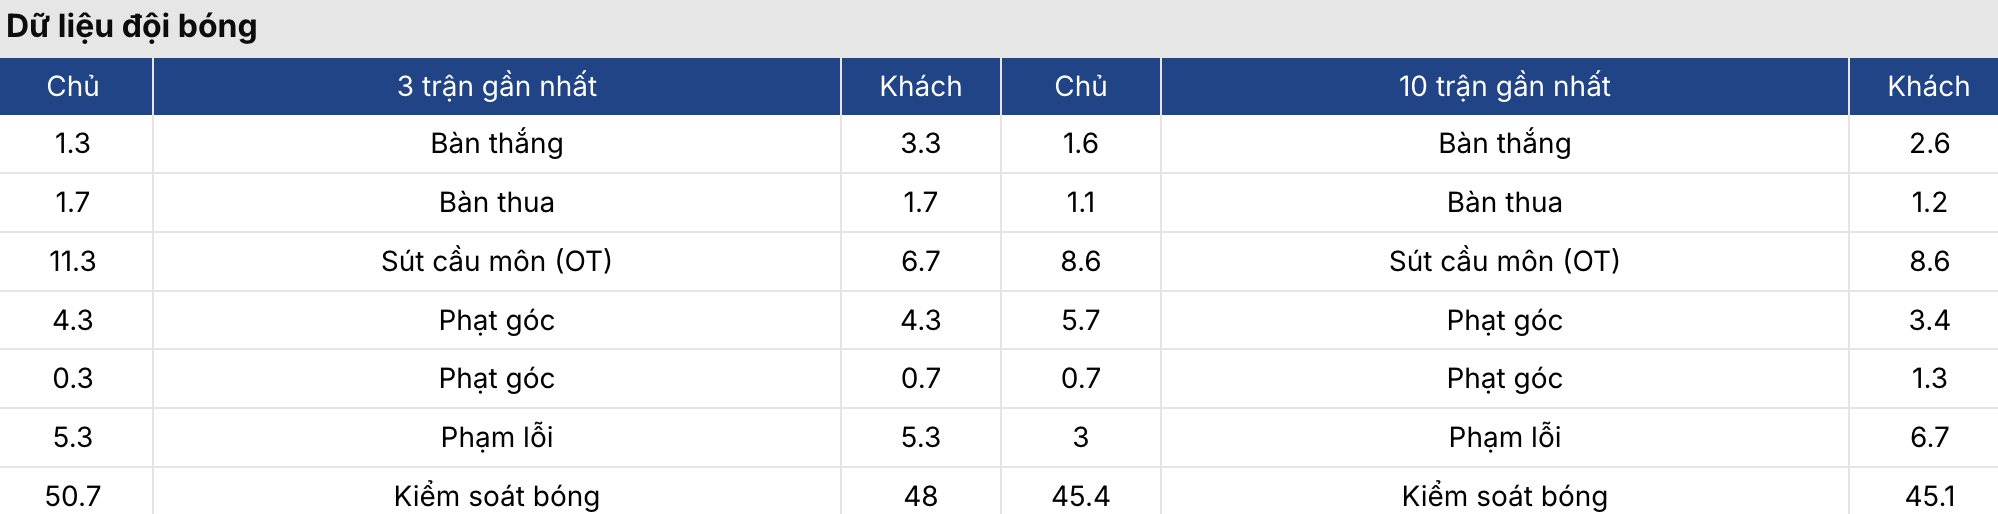Click the 1.6 home goals value

[x=1080, y=144]
